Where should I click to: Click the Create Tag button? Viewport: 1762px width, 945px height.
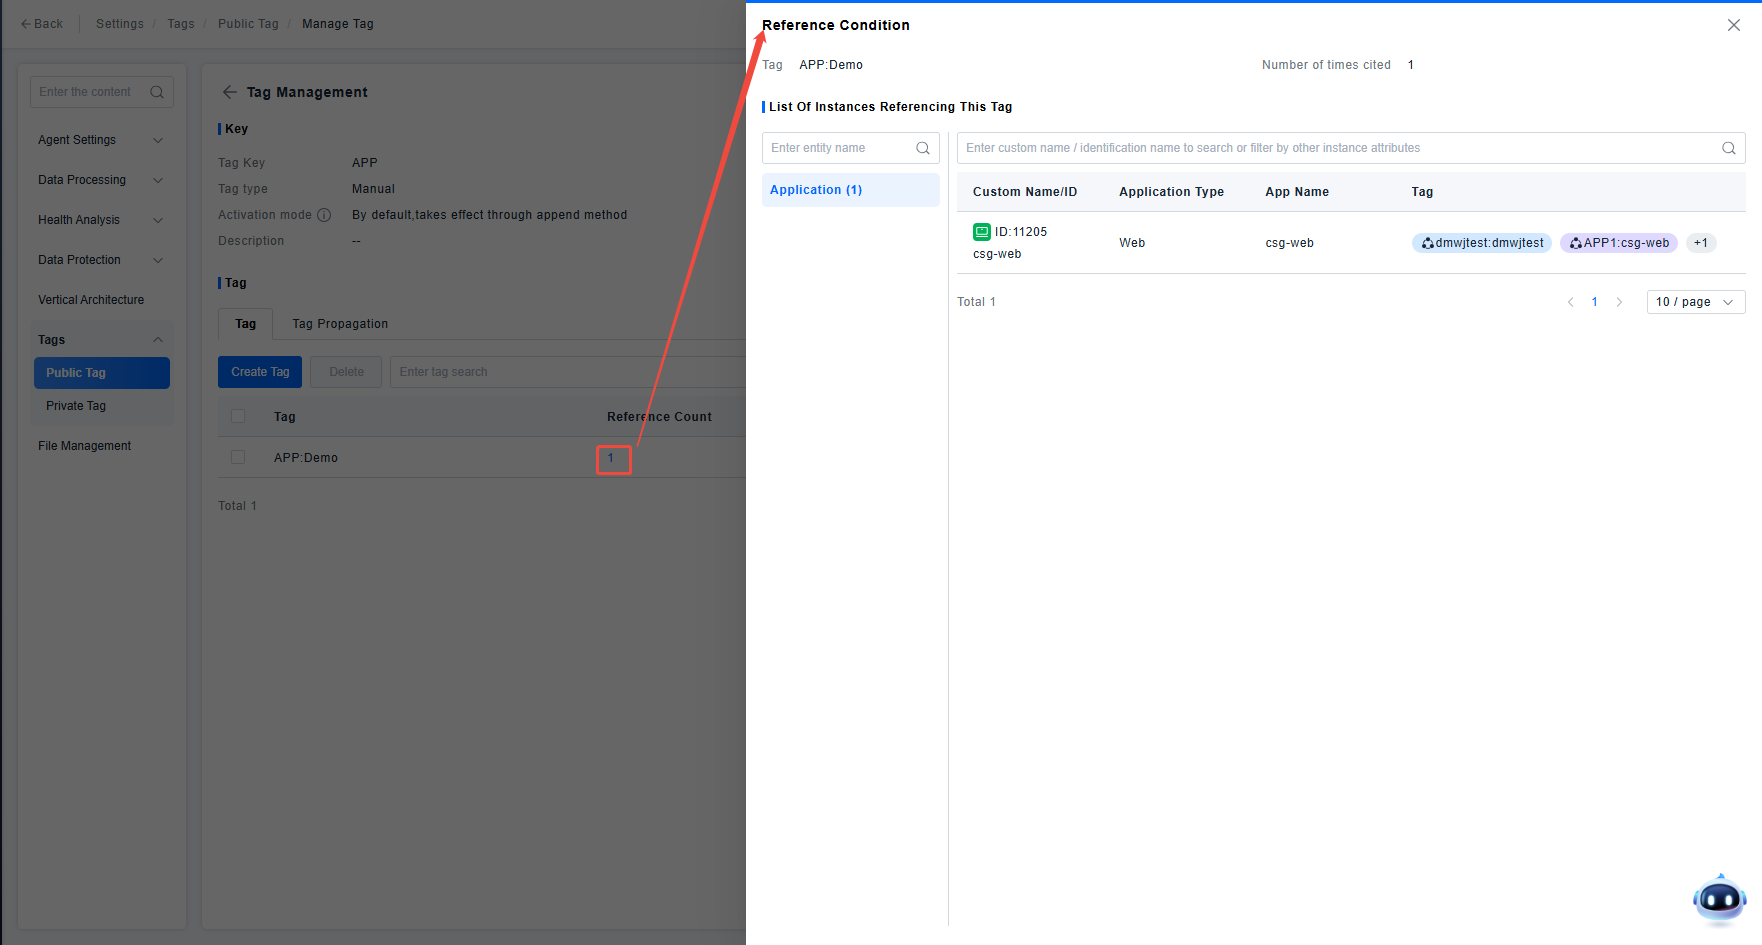pos(260,372)
